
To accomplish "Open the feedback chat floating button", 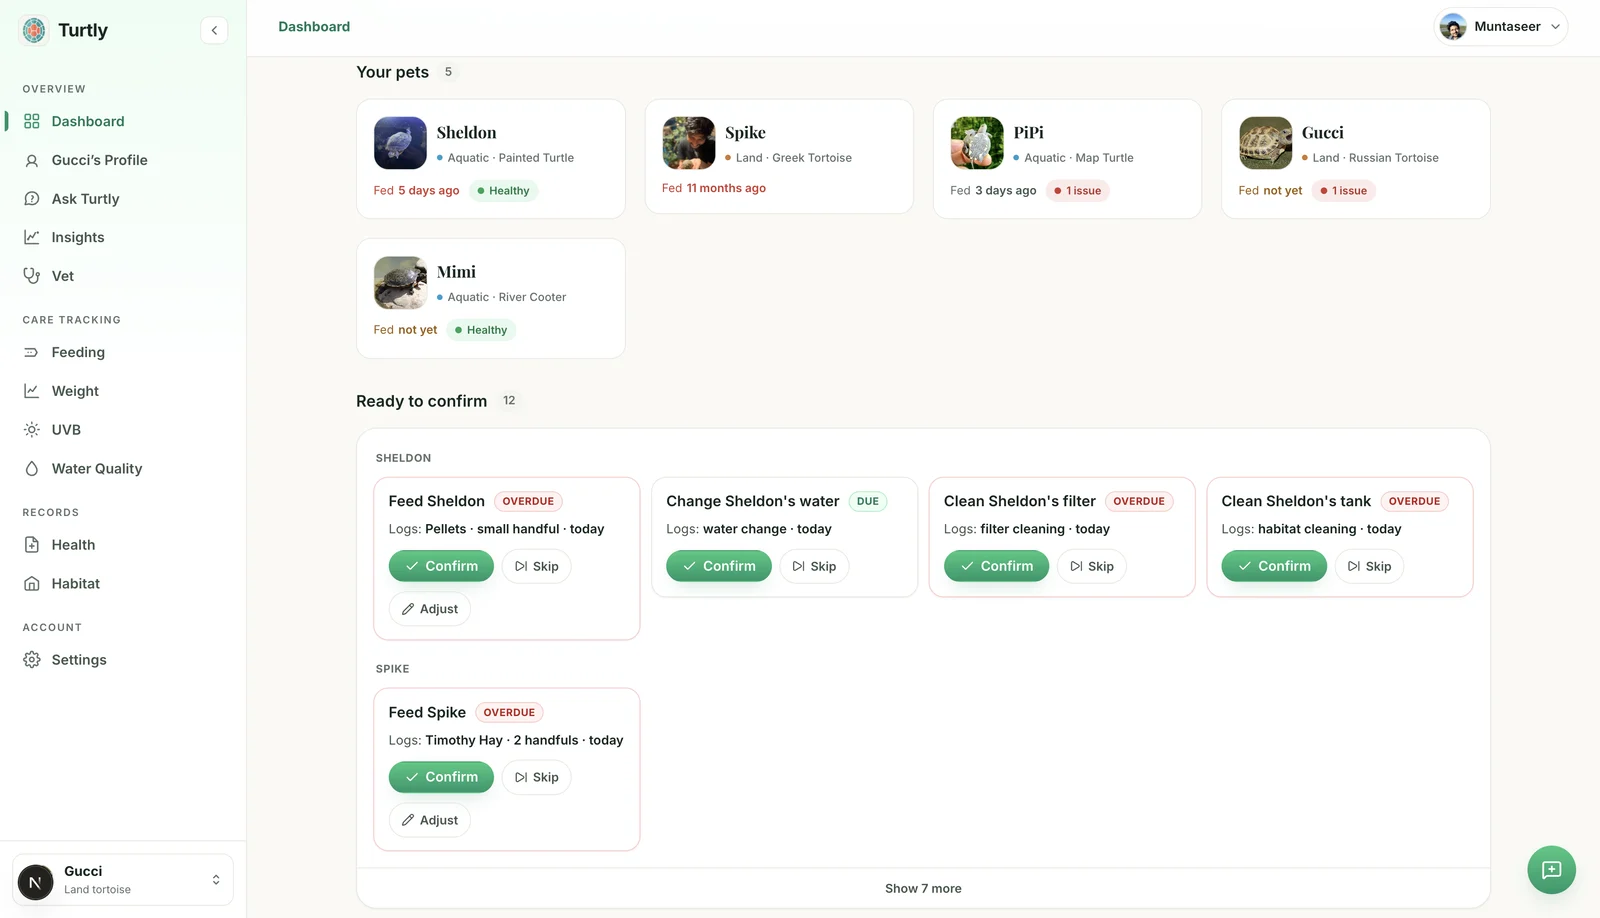I will [1551, 870].
